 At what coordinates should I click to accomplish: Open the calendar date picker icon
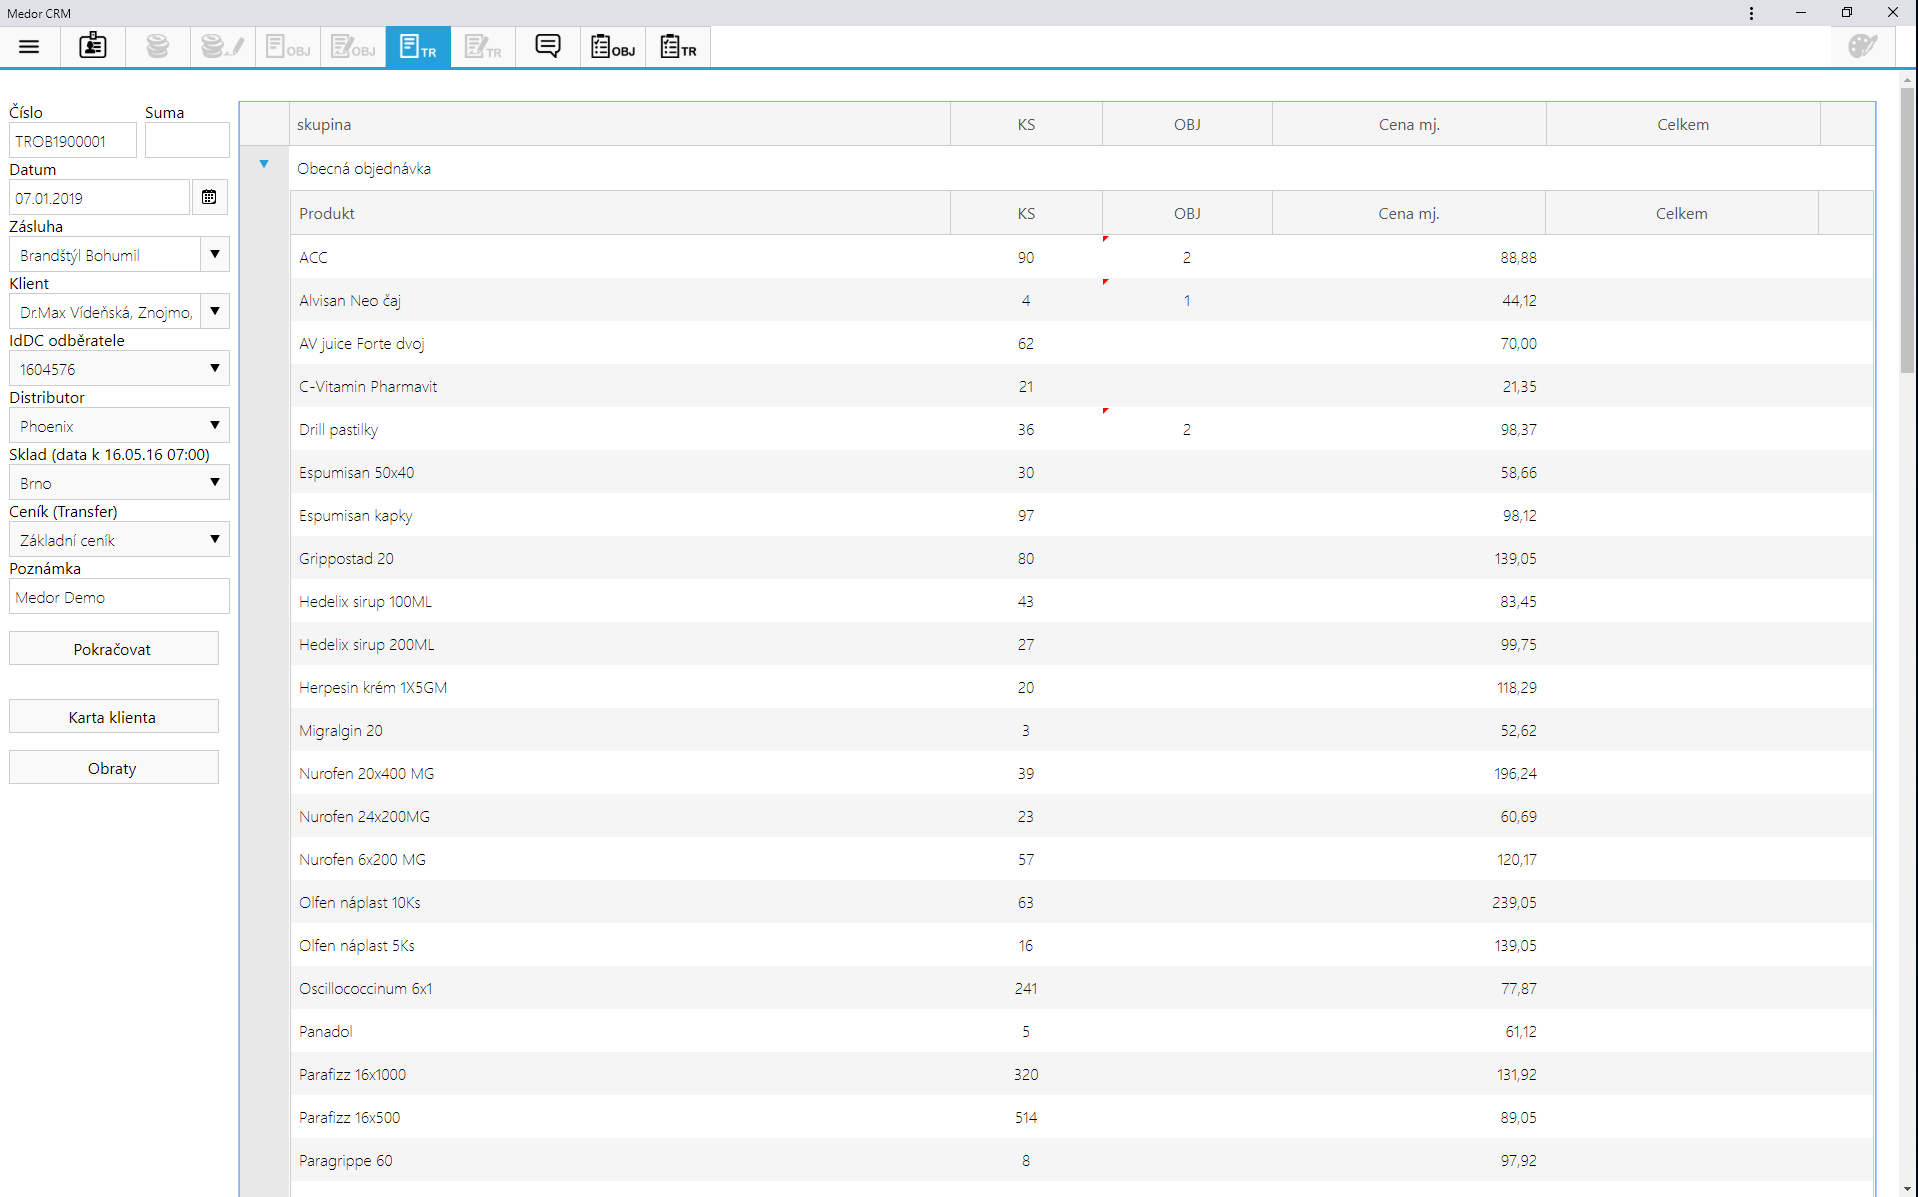coord(209,197)
